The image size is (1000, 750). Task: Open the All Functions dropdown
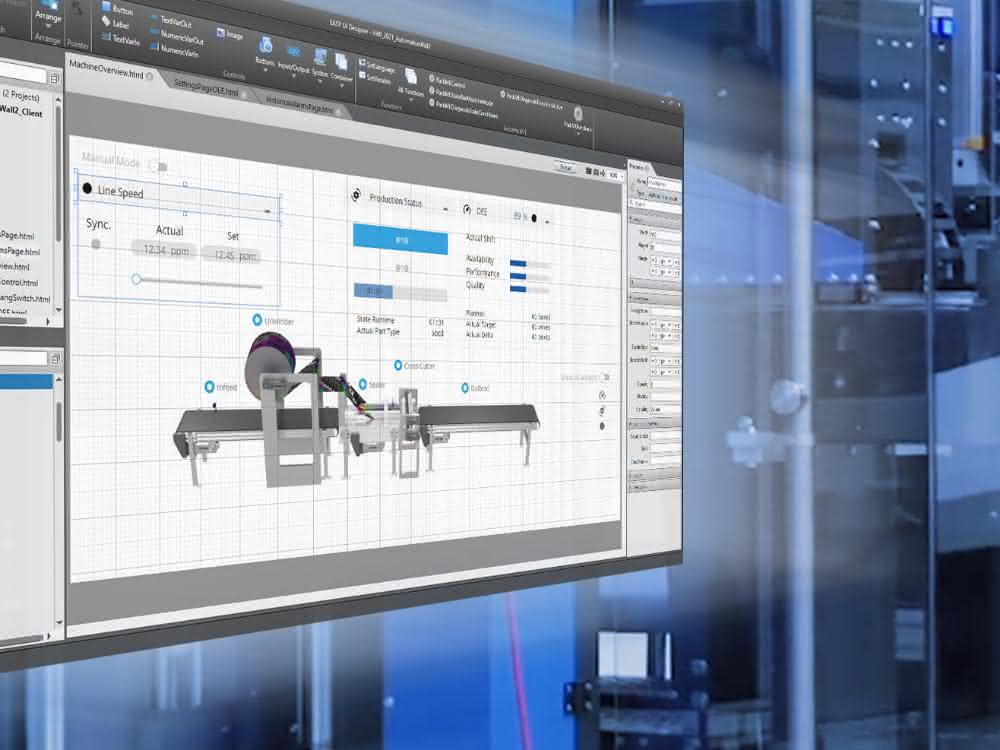click(411, 84)
